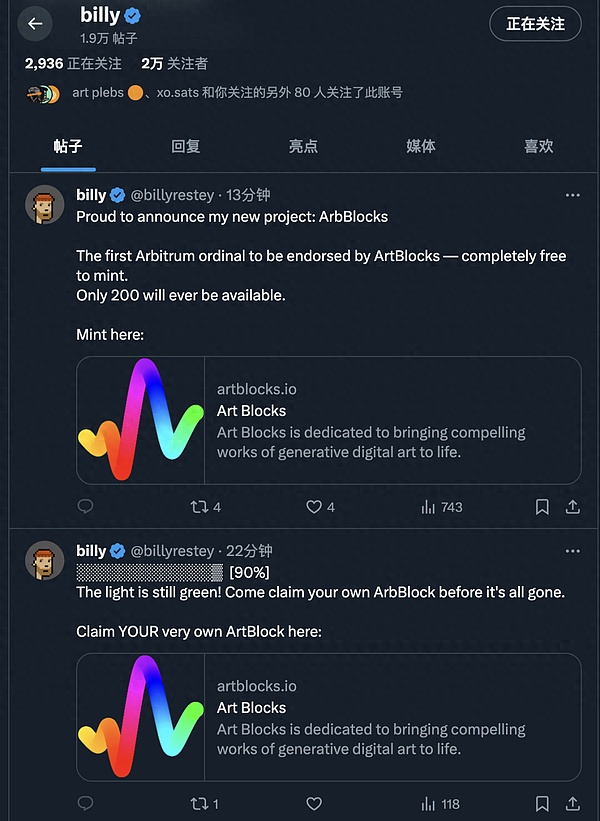
Task: Bookmark the ArbBlocks announcement post
Action: (542, 507)
